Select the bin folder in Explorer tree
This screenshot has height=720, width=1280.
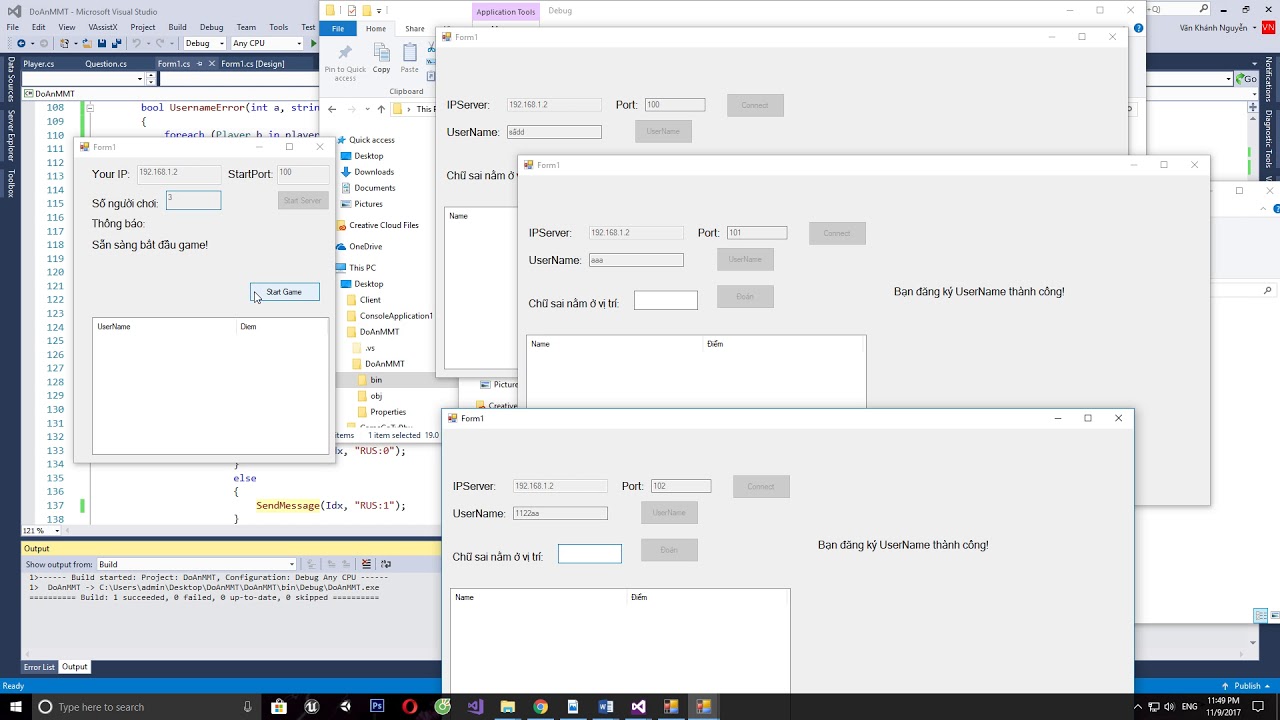376,380
